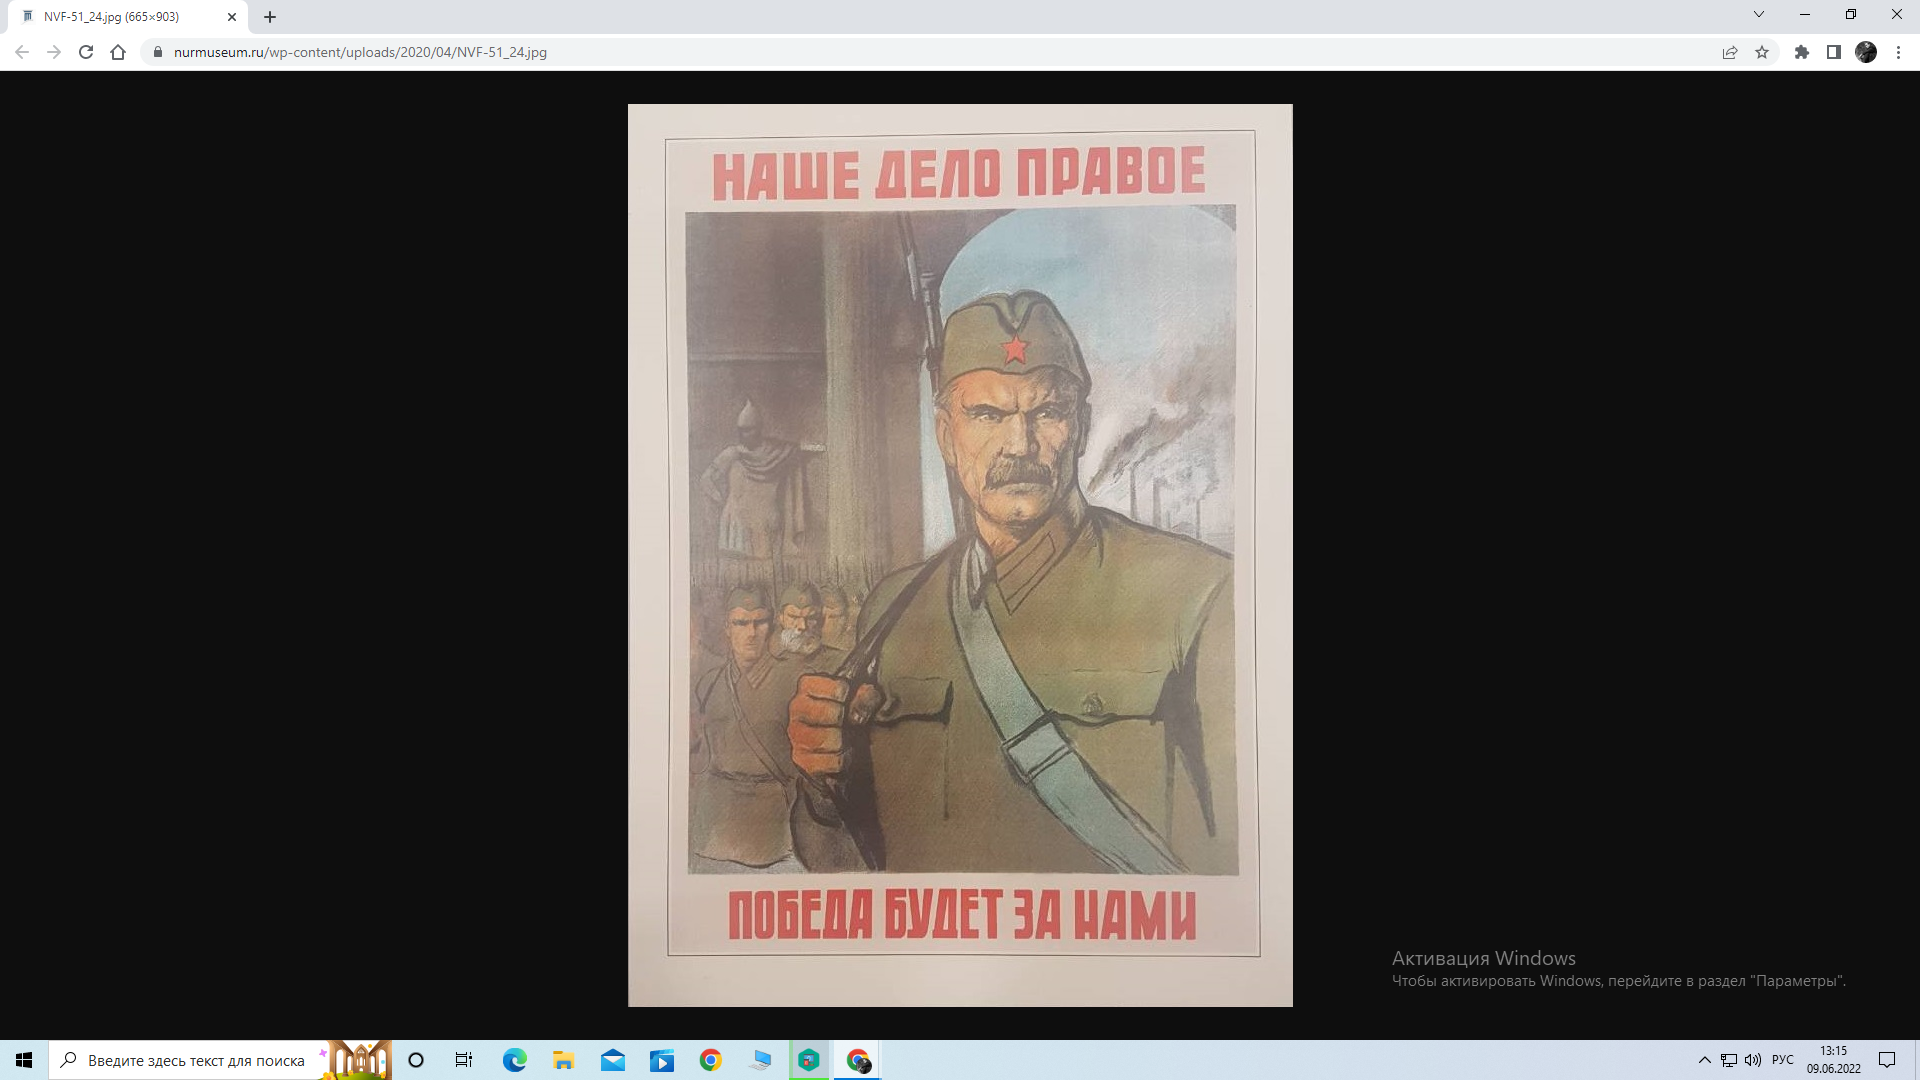Open File Explorer from the taskbar
Viewport: 1920px width, 1080px height.
[563, 1060]
